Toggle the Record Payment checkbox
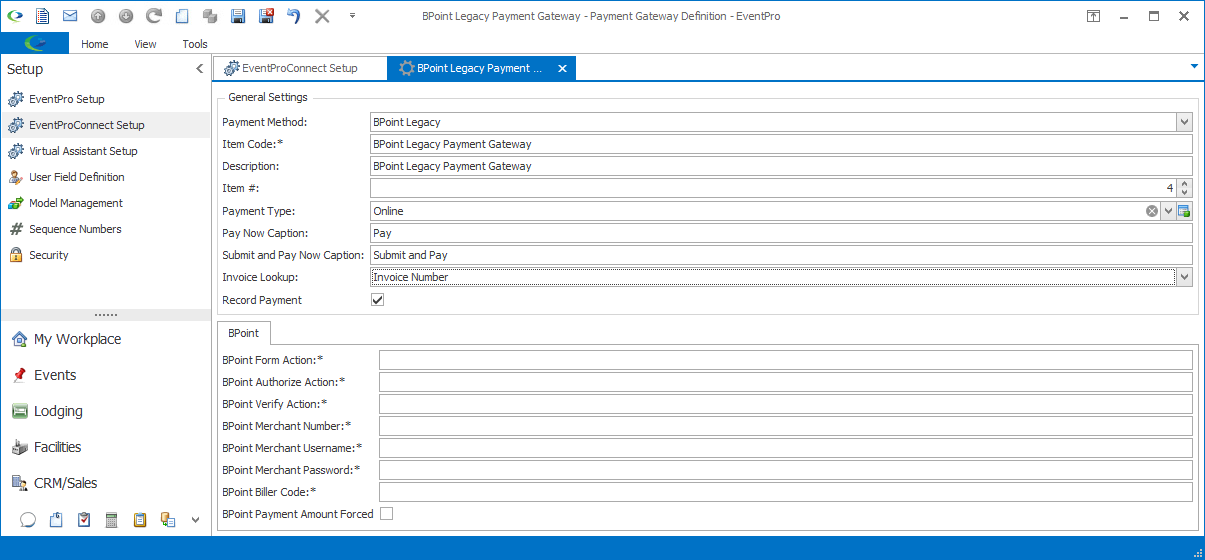Screen dimensions: 1205x560 tap(377, 300)
